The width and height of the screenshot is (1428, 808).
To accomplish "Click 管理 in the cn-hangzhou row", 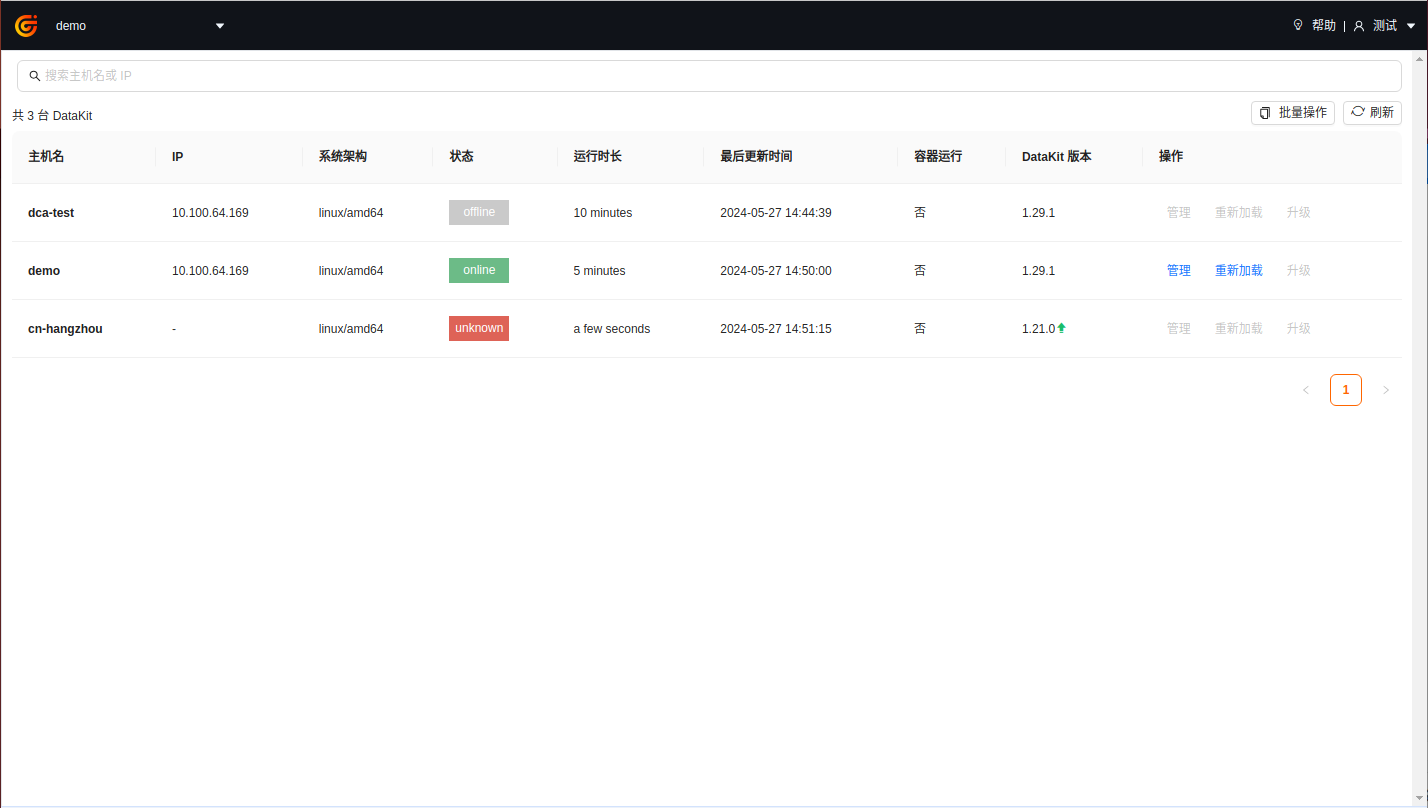I will click(1179, 329).
